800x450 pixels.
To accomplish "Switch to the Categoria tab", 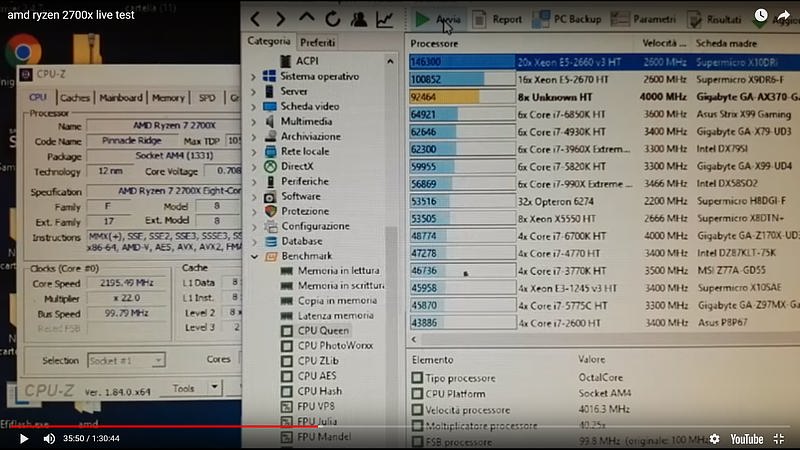I will 269,41.
